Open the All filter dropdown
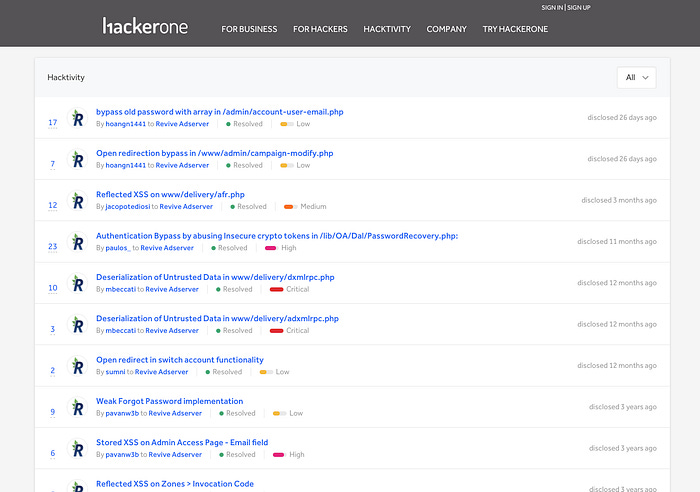The width and height of the screenshot is (700, 492). pyautogui.click(x=637, y=77)
